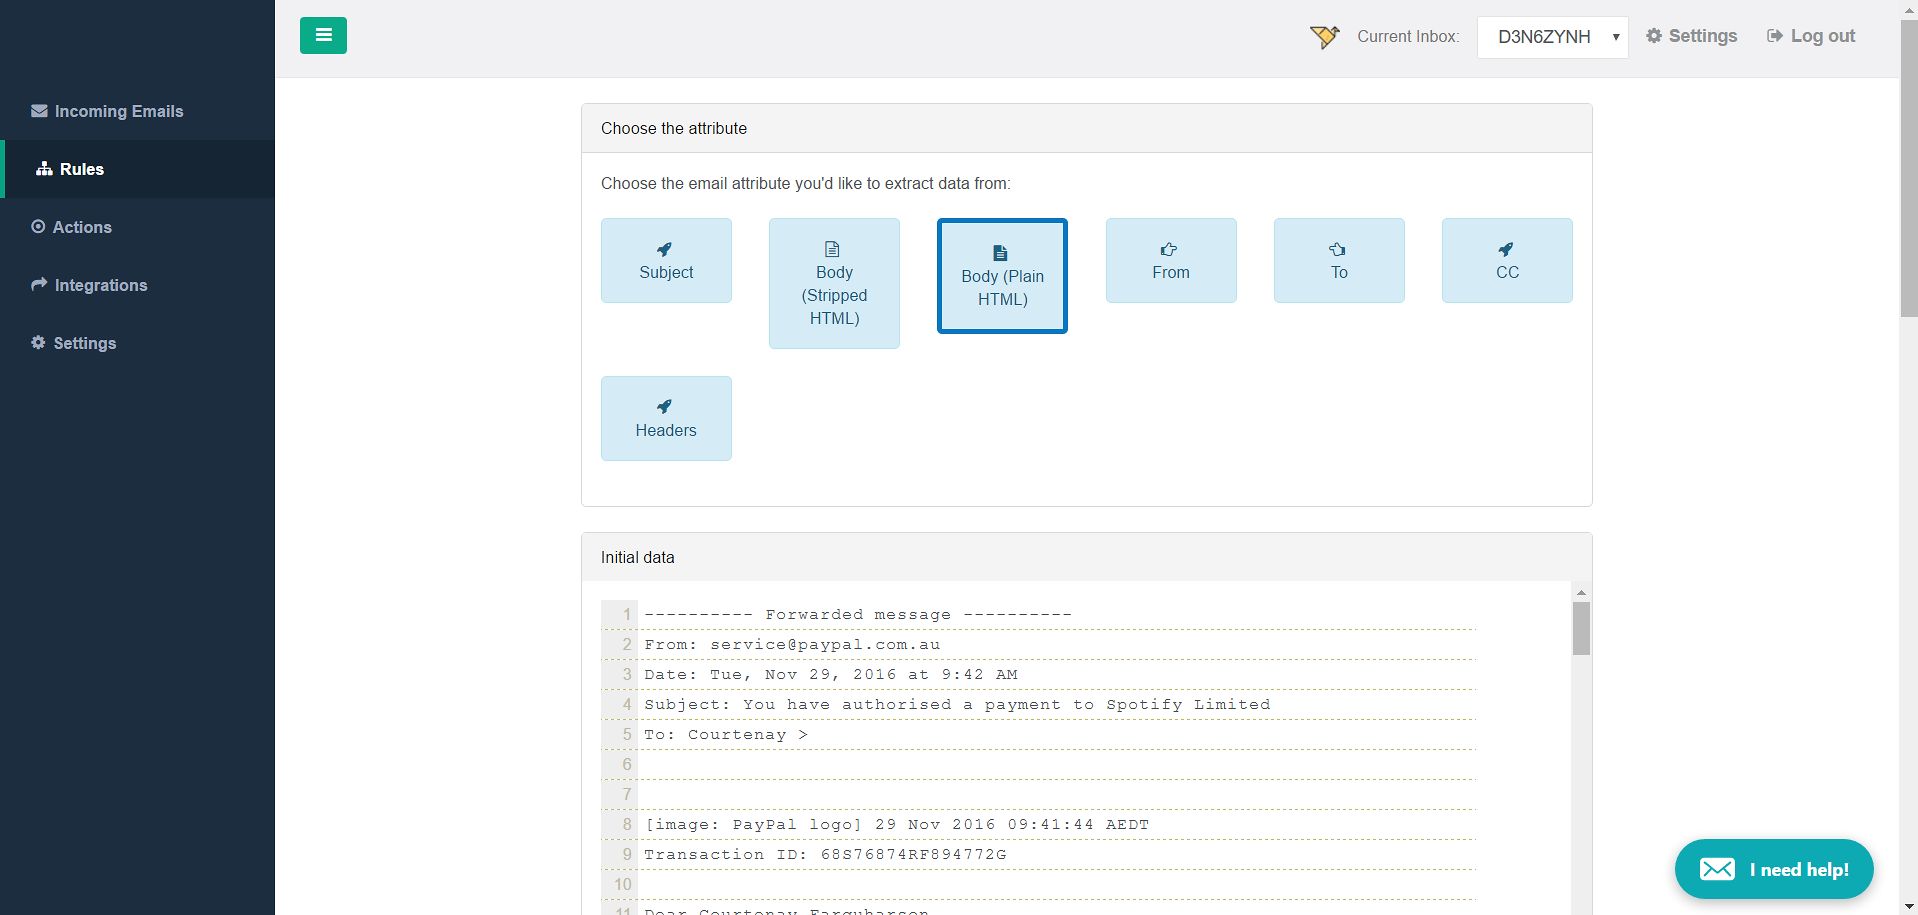Select the CC attribute tile

point(1506,261)
